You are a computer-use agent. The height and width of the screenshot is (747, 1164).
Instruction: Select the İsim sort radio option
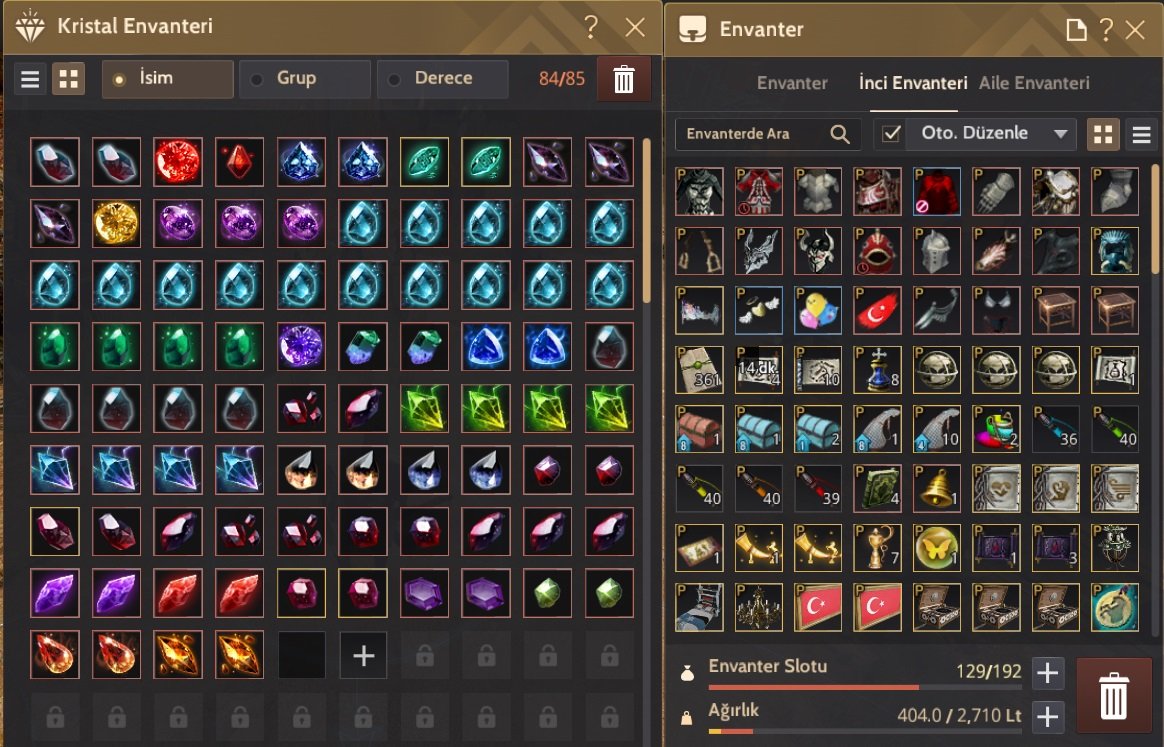[x=168, y=79]
